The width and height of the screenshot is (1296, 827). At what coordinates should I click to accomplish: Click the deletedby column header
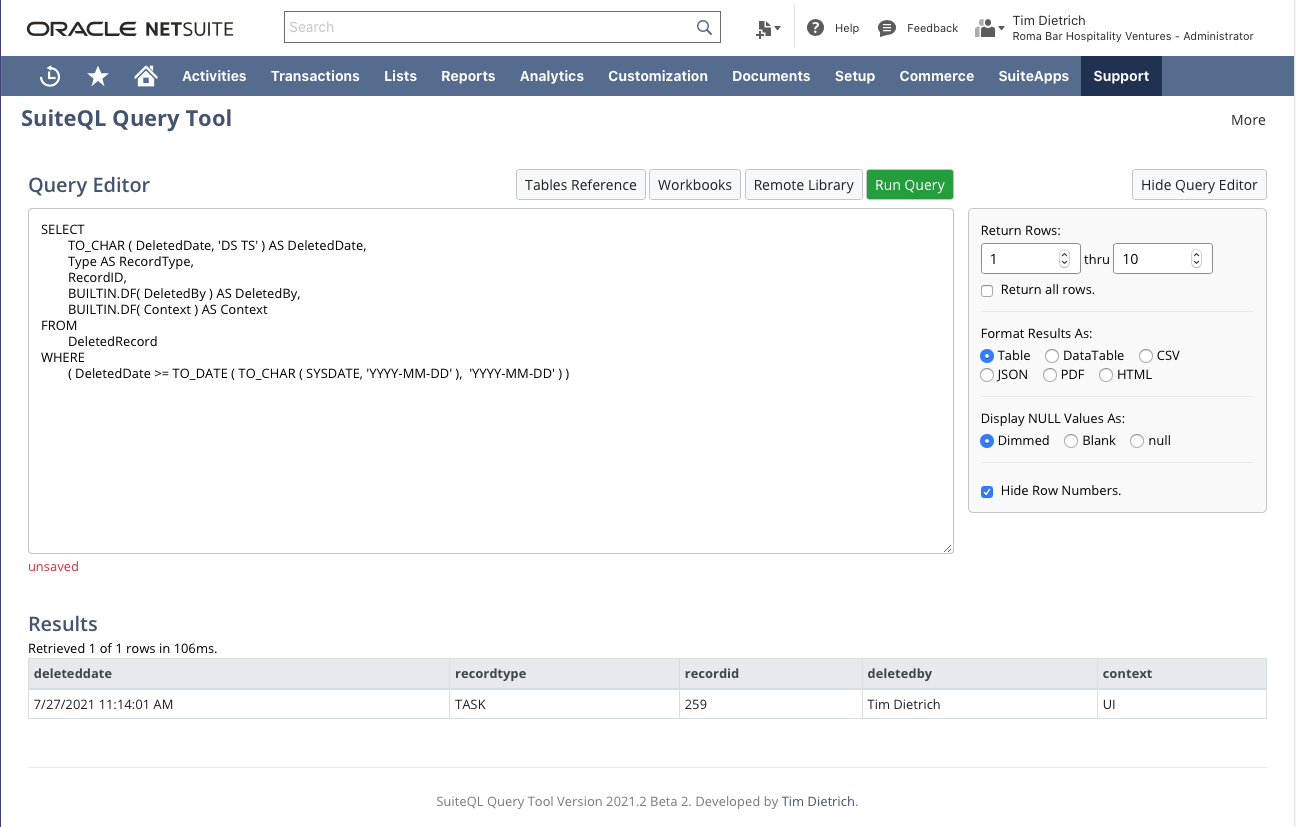(979, 674)
